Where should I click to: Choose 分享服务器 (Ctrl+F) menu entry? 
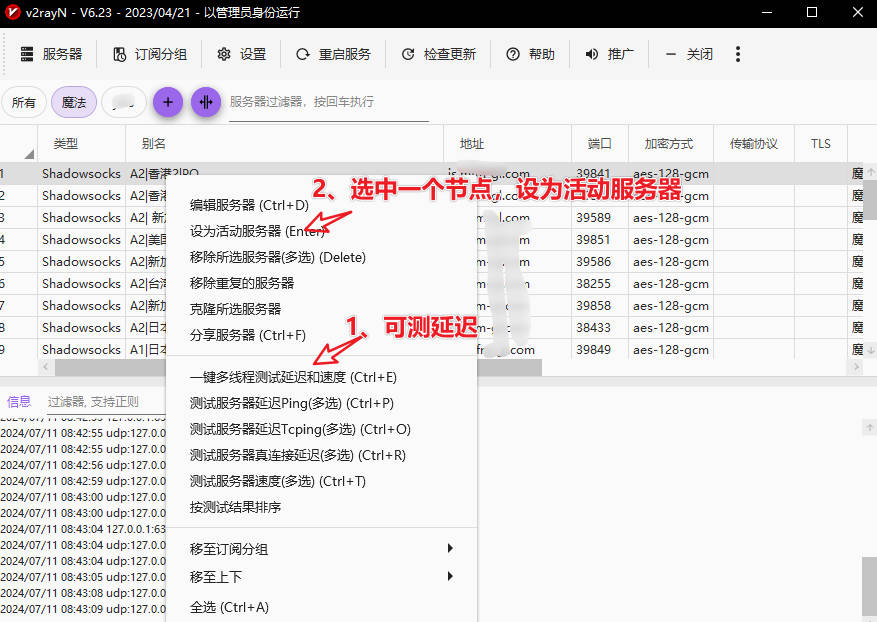[322, 335]
